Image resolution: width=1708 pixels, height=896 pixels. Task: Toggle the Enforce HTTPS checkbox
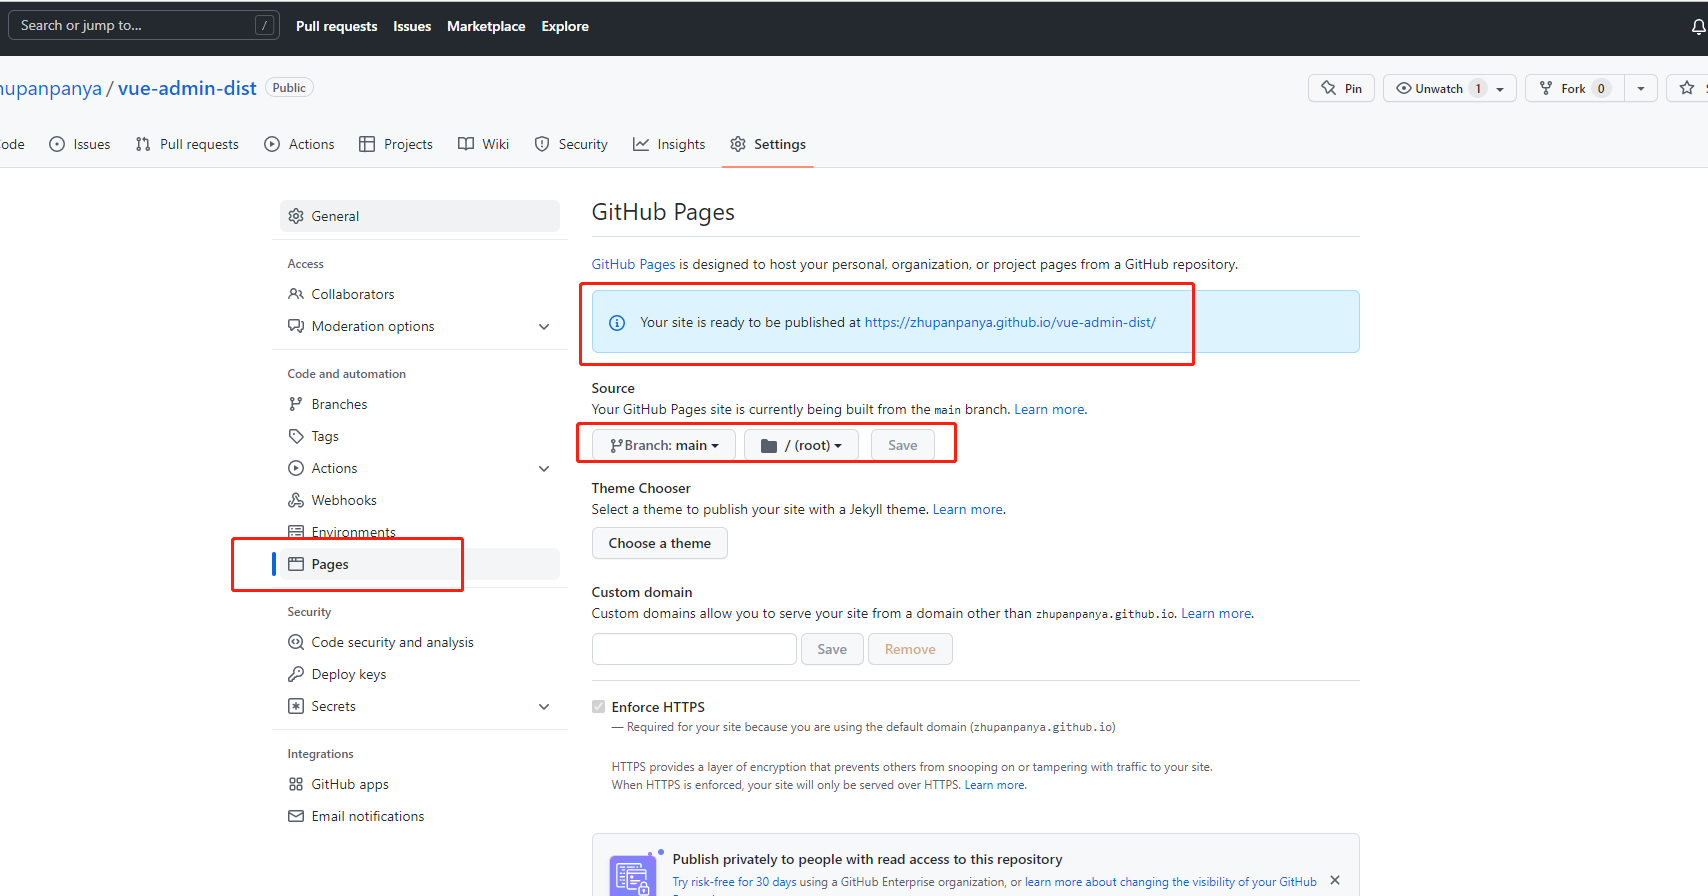tap(598, 707)
